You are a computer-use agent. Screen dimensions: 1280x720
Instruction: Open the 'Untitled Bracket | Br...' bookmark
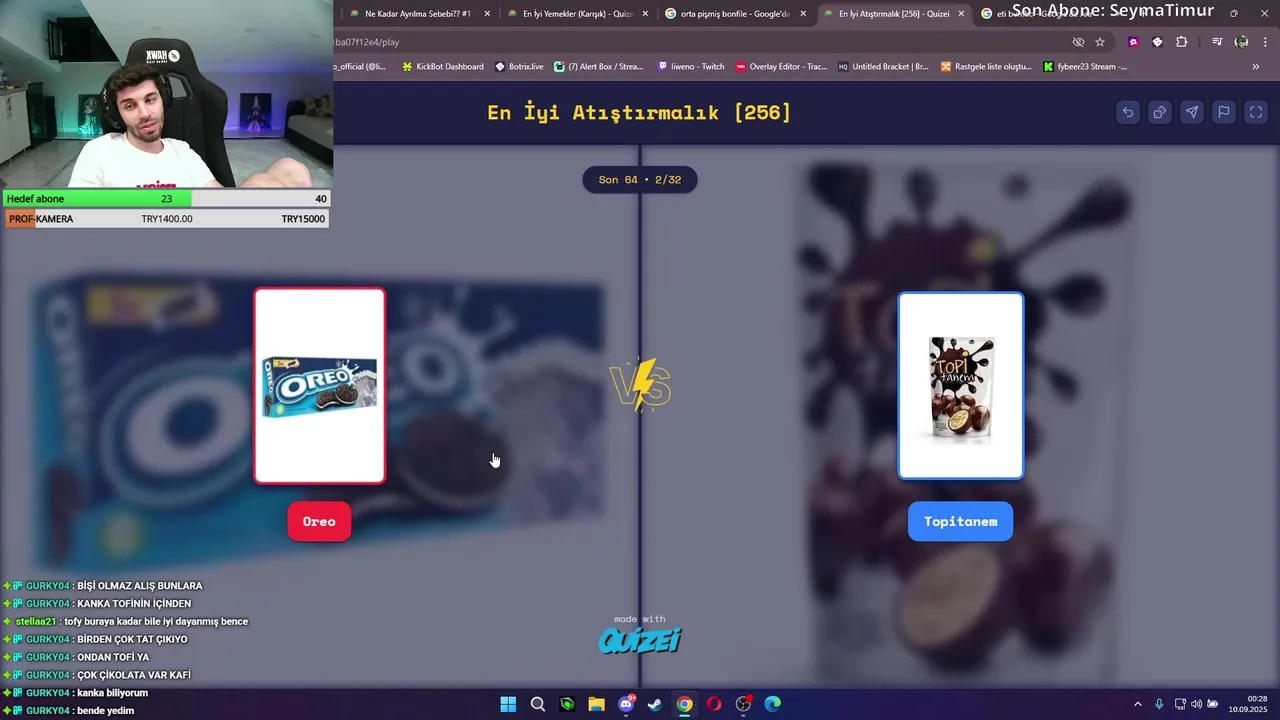pyautogui.click(x=883, y=67)
